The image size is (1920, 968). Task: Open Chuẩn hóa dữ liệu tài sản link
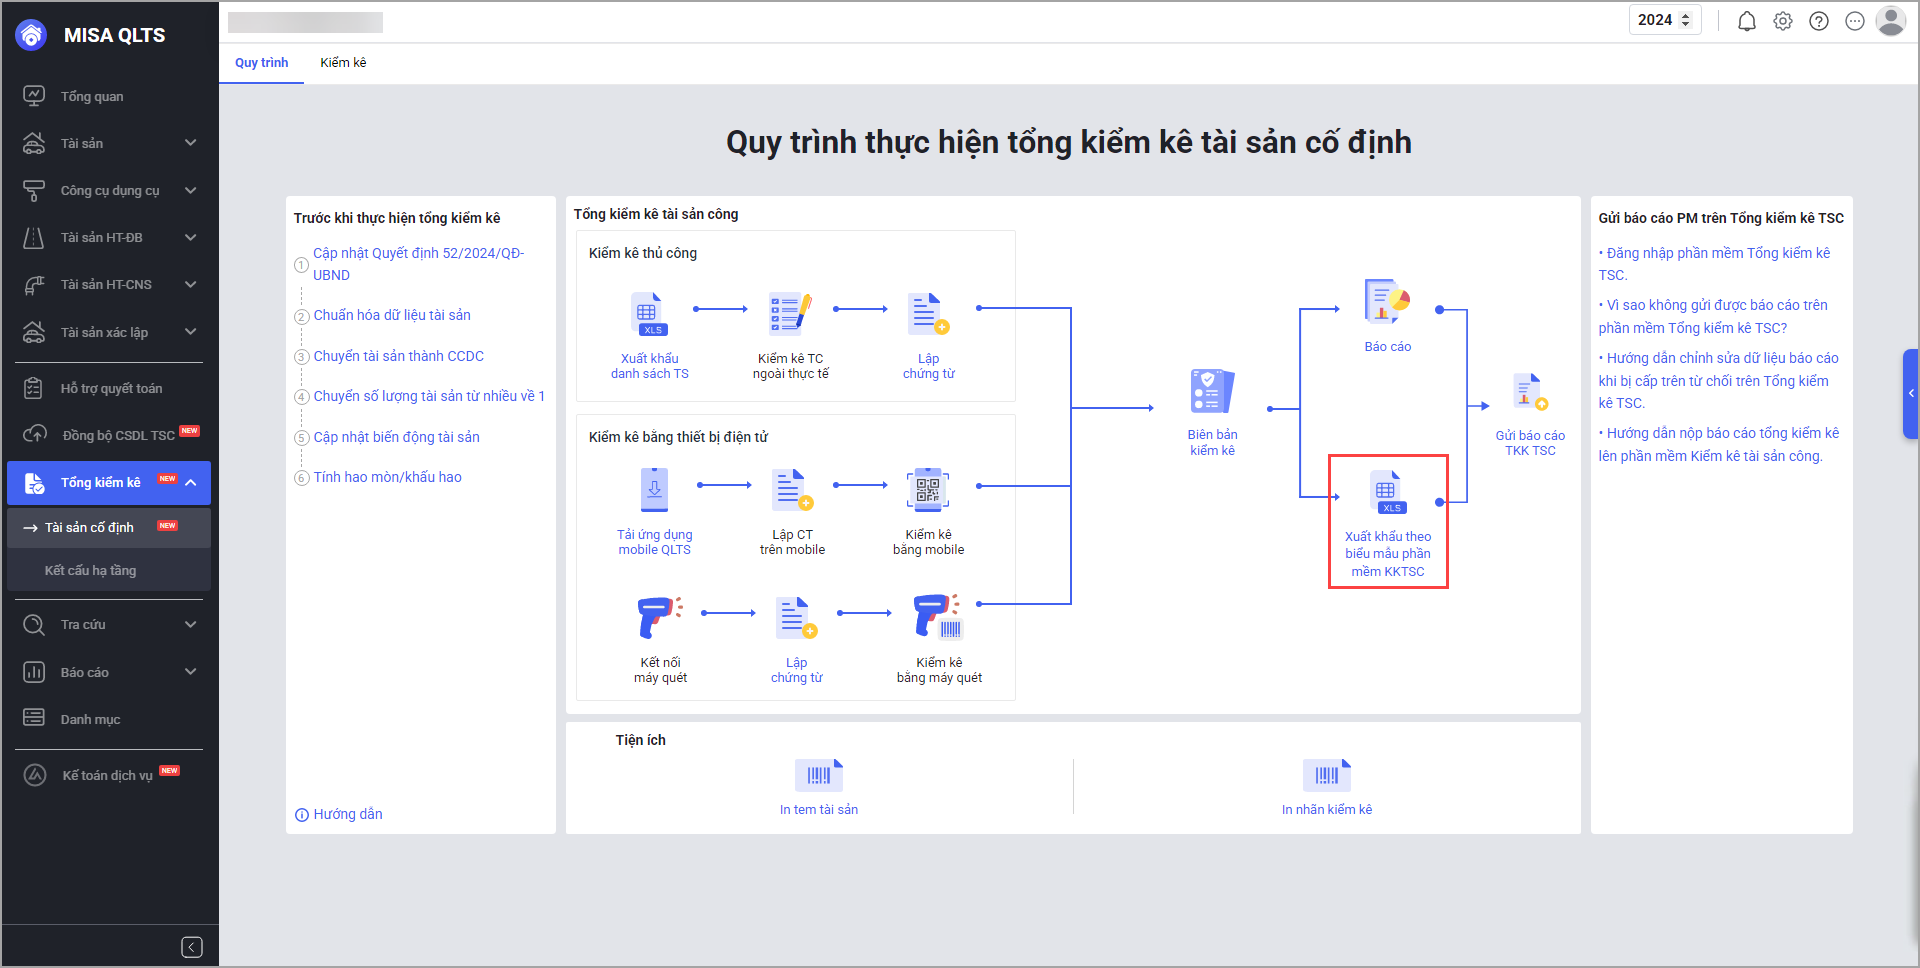pos(392,315)
